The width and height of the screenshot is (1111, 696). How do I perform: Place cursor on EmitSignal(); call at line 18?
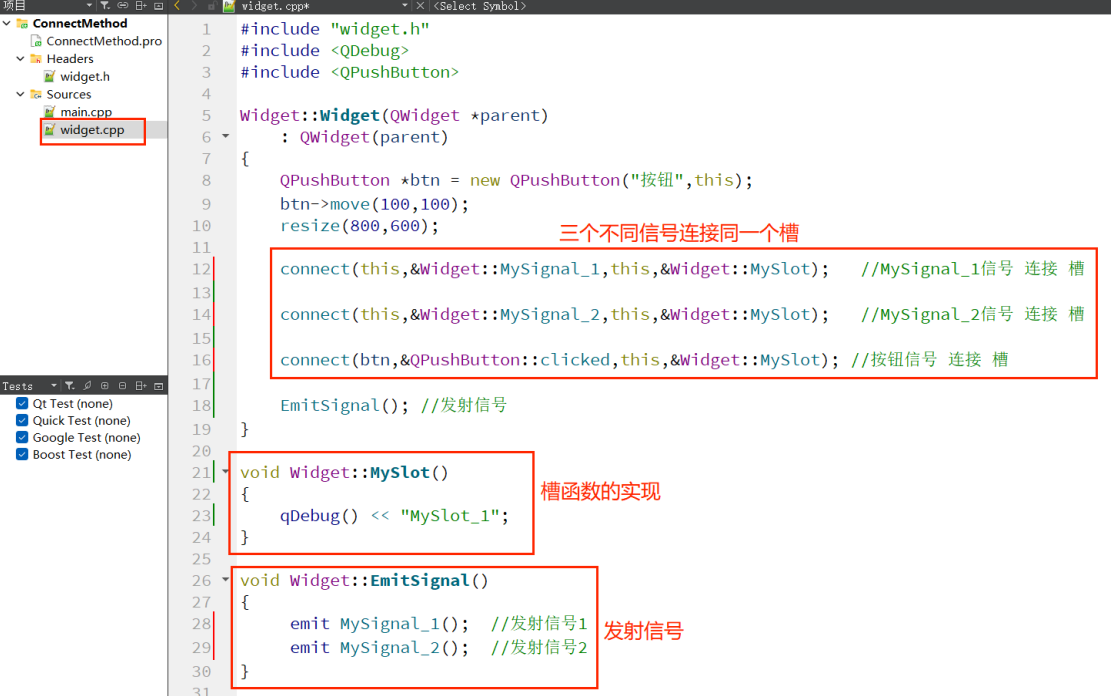344,405
